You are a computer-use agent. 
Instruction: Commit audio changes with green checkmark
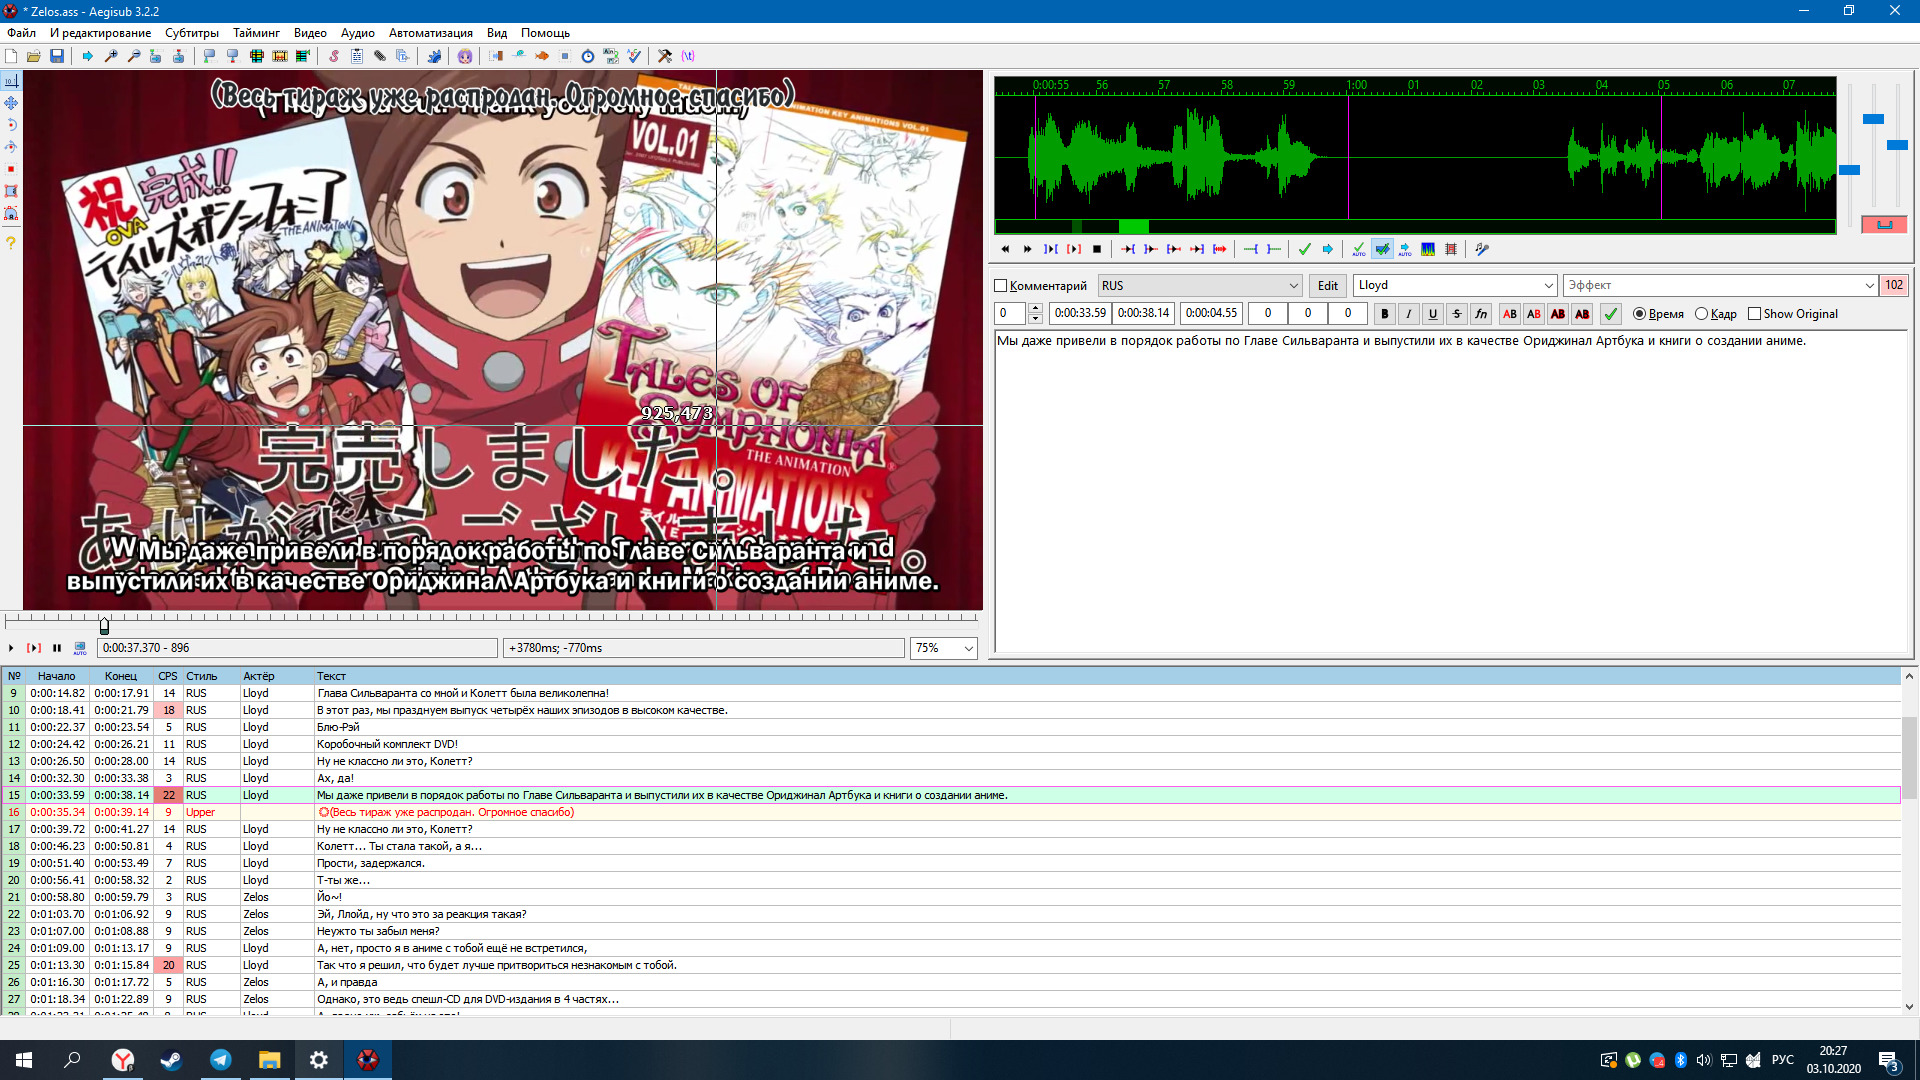(x=1304, y=249)
